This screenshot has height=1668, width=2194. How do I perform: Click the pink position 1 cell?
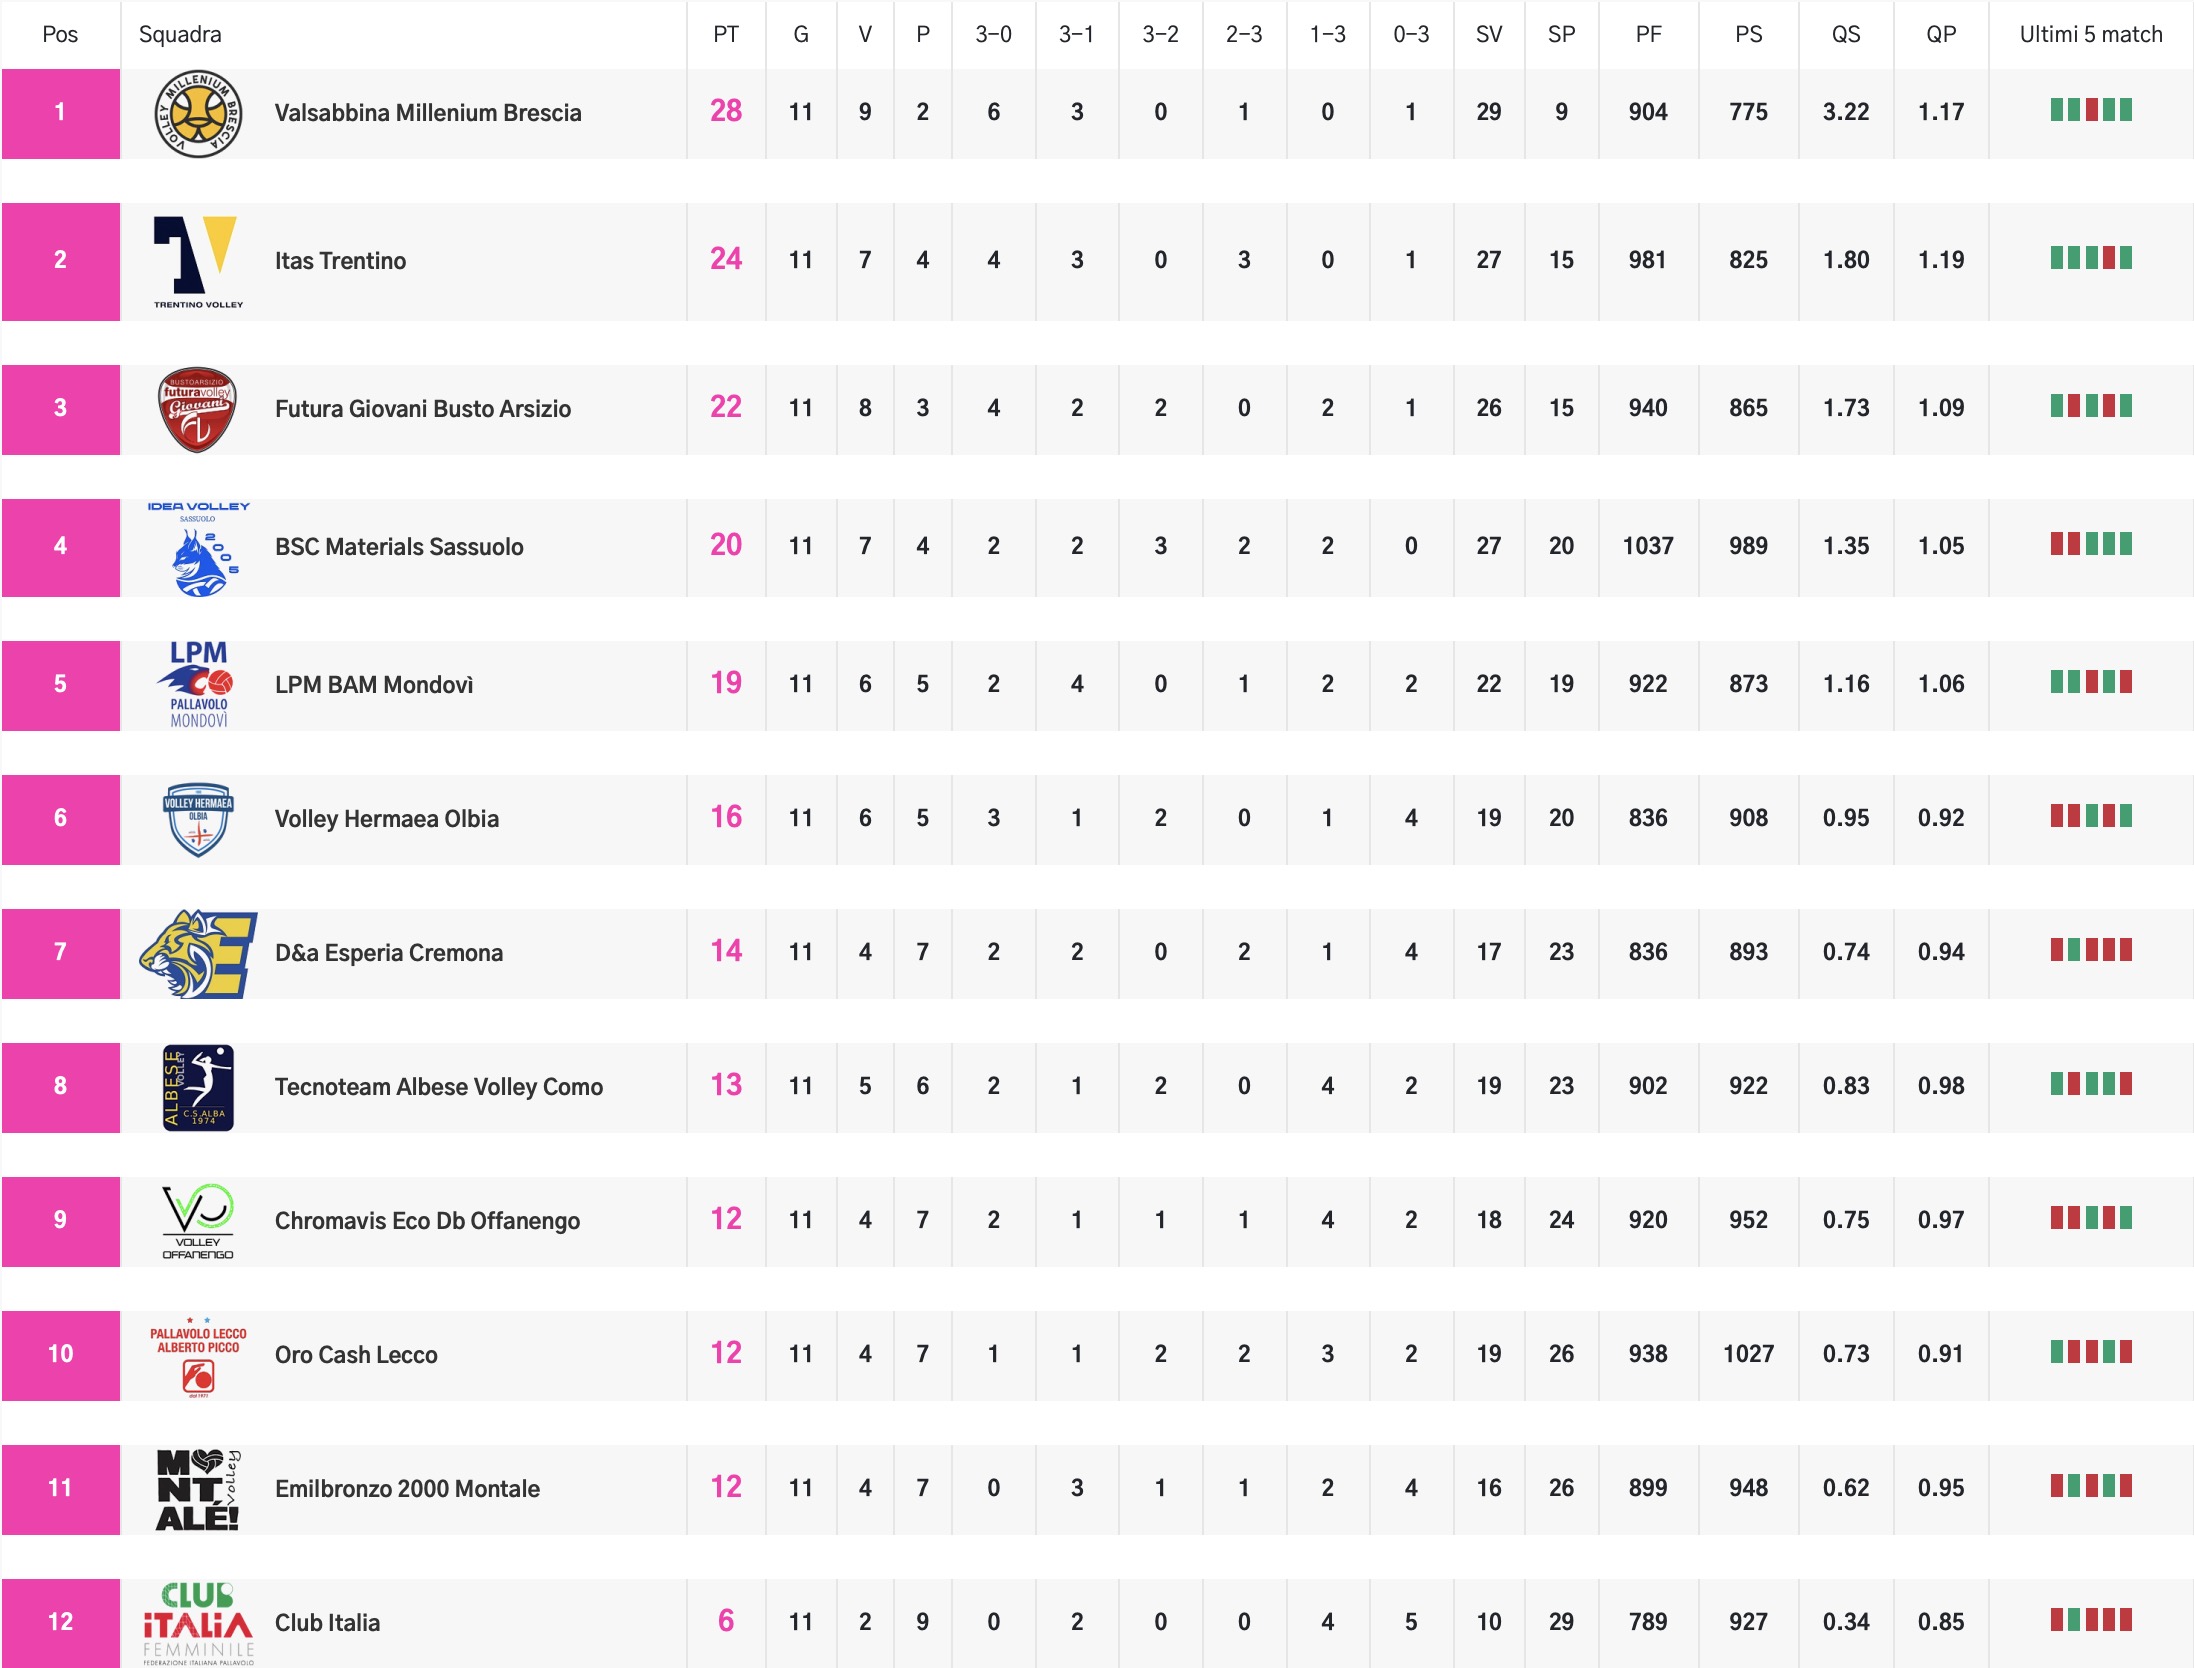tap(60, 113)
